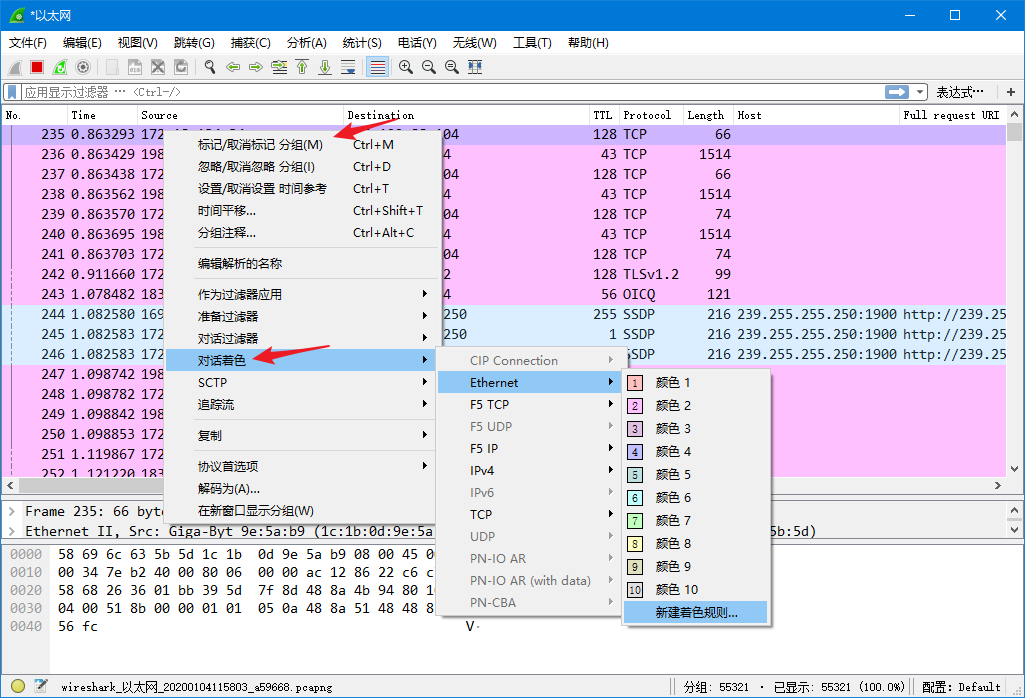Restart the current capture
The image size is (1025, 698).
(x=60, y=67)
